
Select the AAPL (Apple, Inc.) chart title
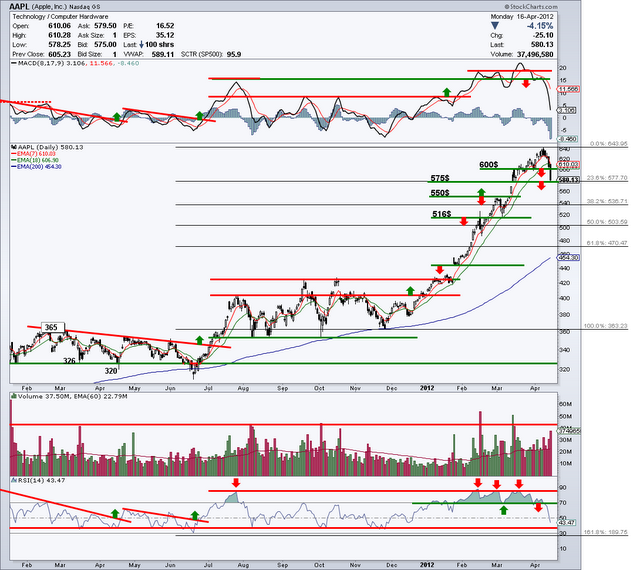[x=54, y=7]
